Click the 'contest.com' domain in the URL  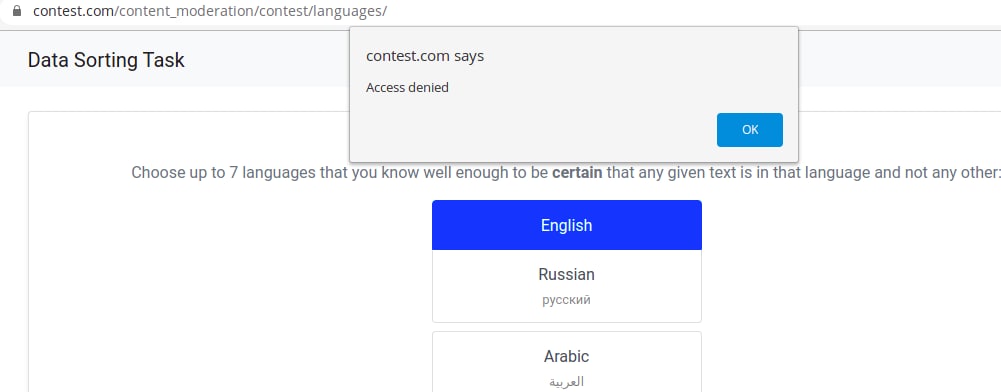73,11
